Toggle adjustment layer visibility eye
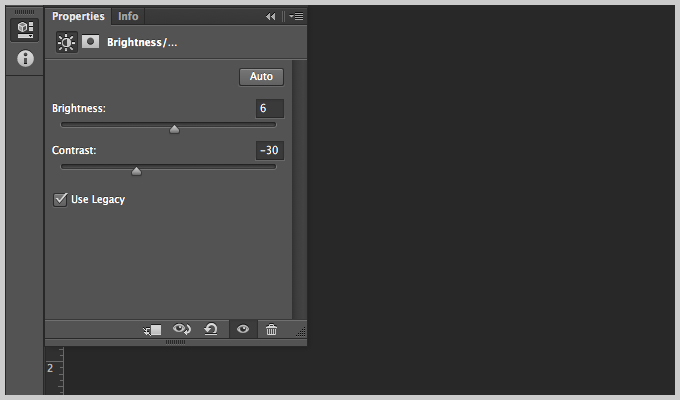 (243, 329)
